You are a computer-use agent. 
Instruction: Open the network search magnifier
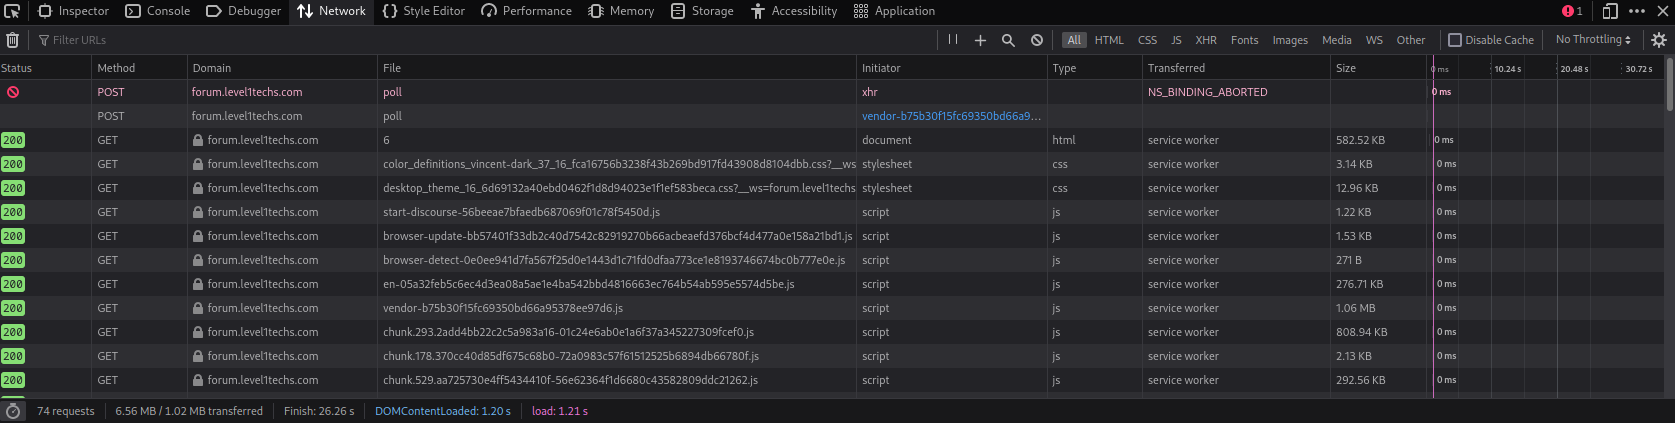pyautogui.click(x=1008, y=40)
